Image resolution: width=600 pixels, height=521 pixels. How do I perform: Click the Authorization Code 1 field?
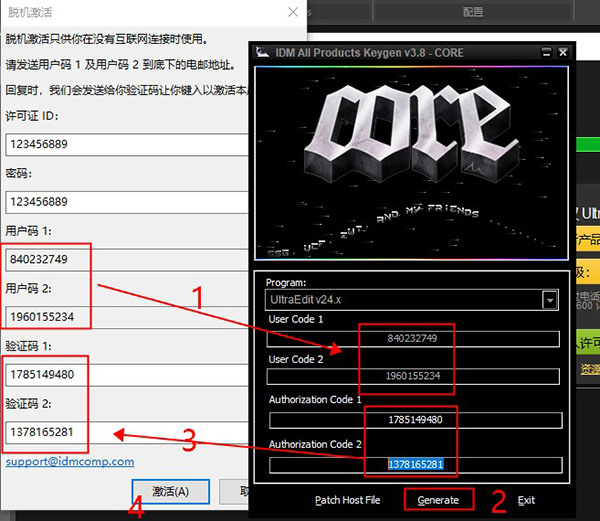click(x=414, y=420)
